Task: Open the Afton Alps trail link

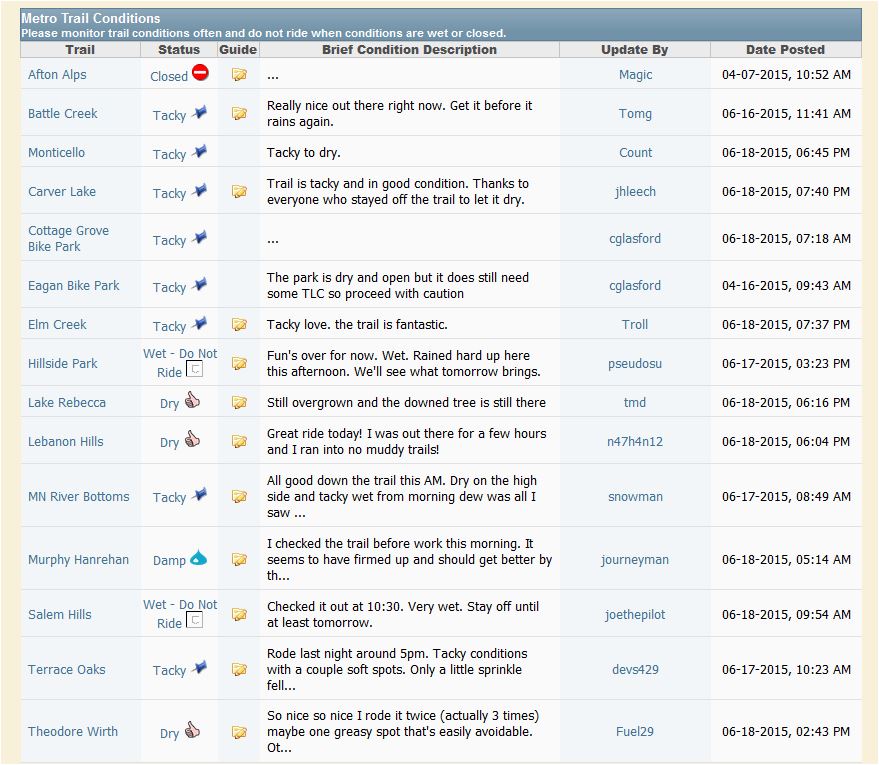Action: click(57, 75)
